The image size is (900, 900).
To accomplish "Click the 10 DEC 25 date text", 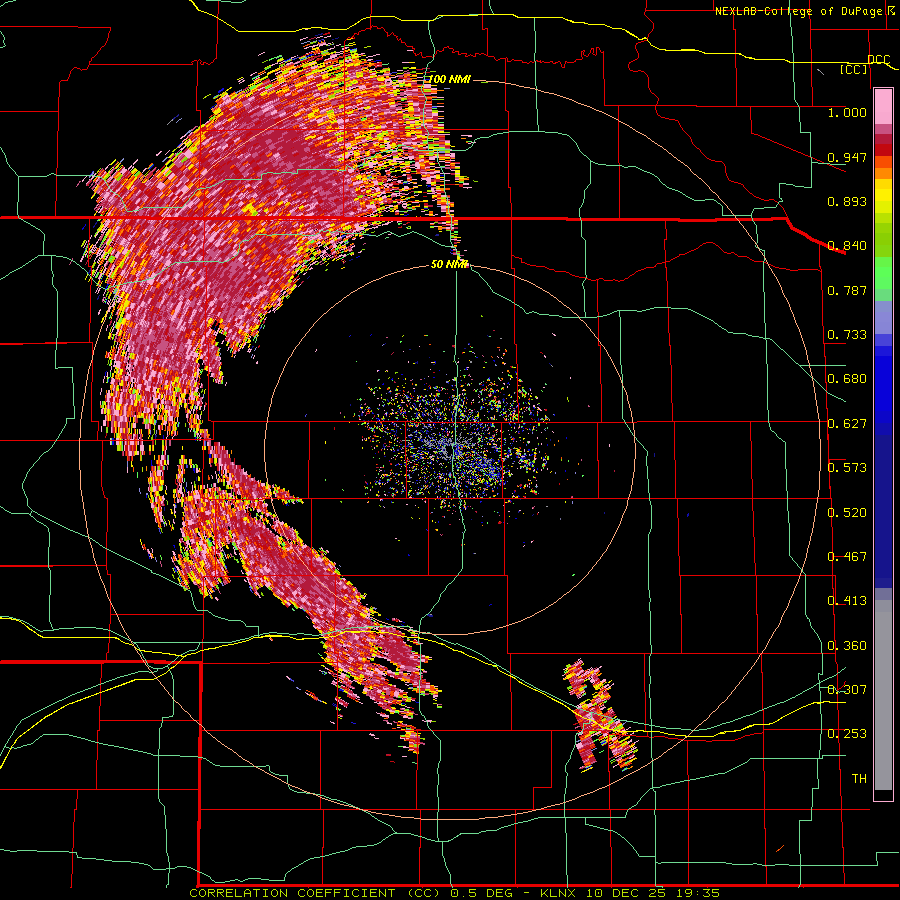I will pos(626,893).
